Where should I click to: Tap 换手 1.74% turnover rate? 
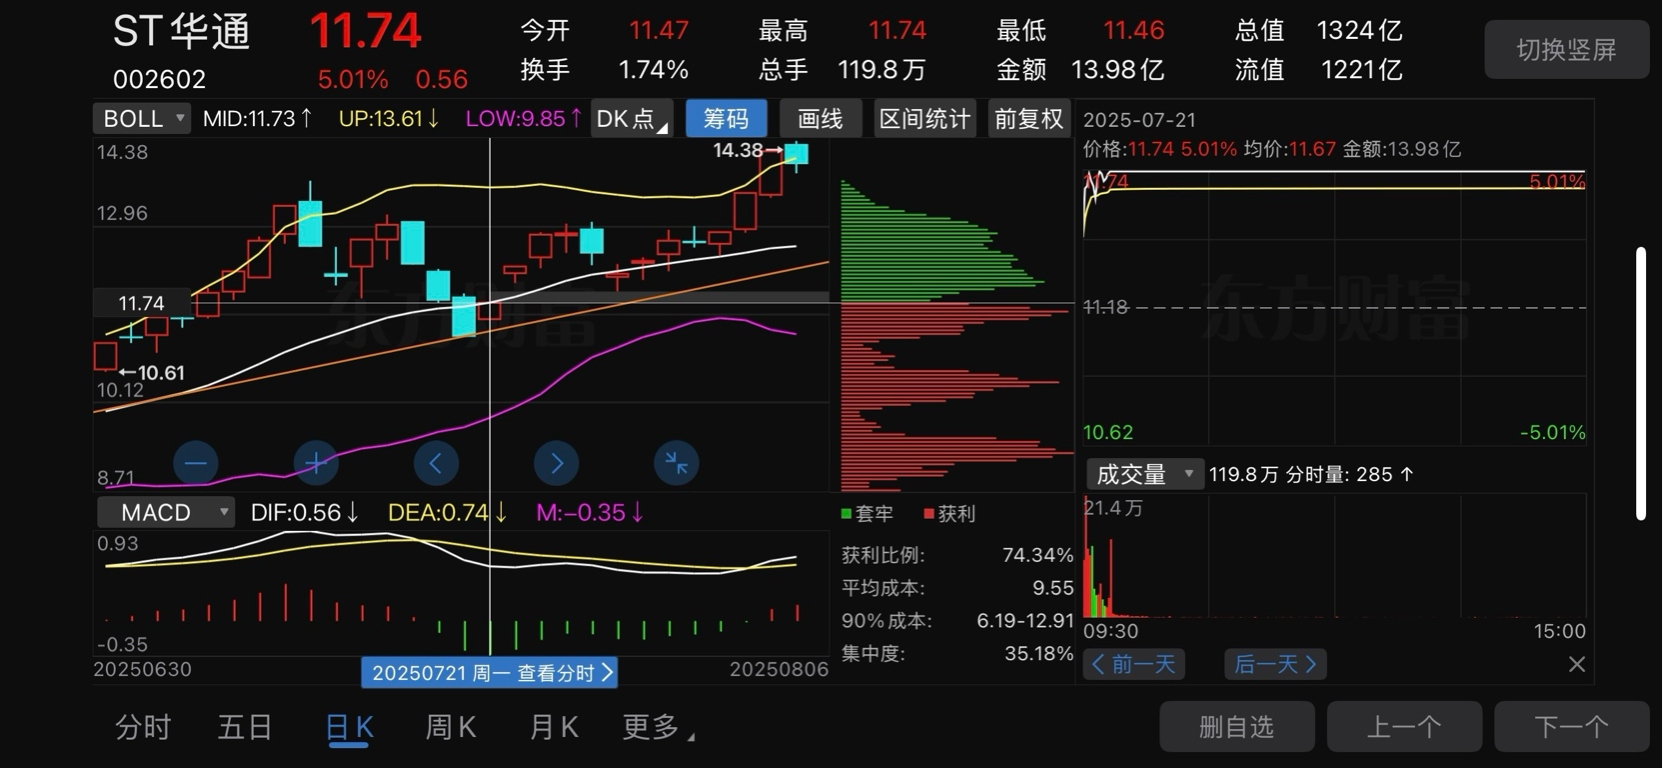click(x=604, y=70)
